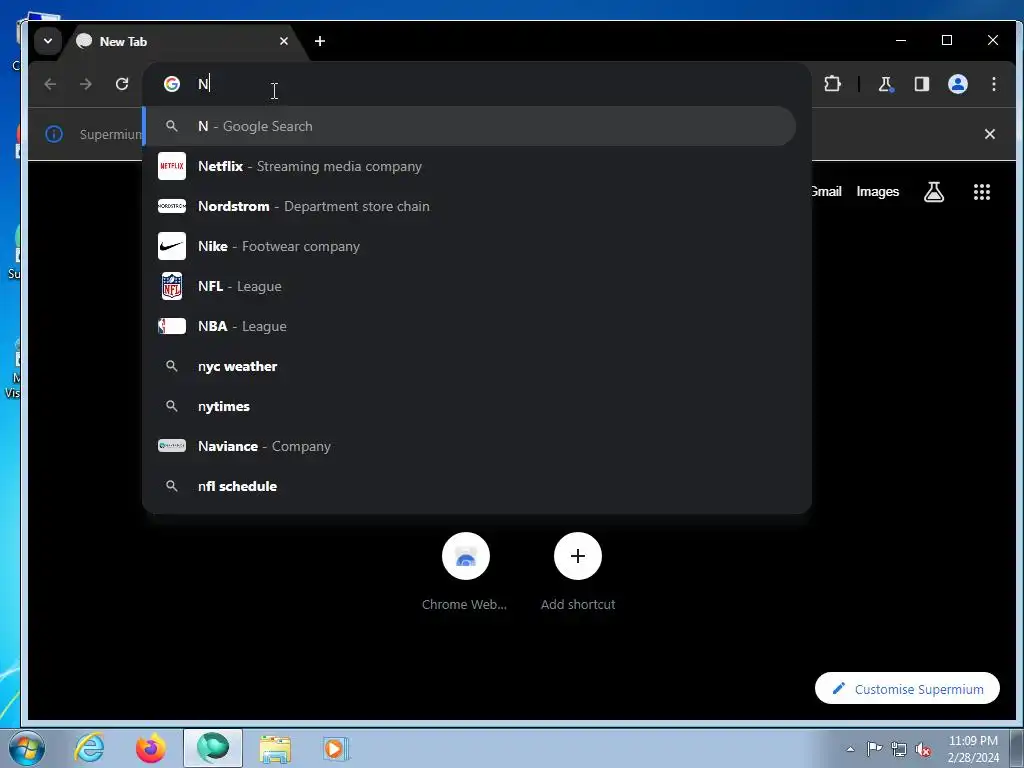
Task: Toggle the side panel icon
Action: 921,84
